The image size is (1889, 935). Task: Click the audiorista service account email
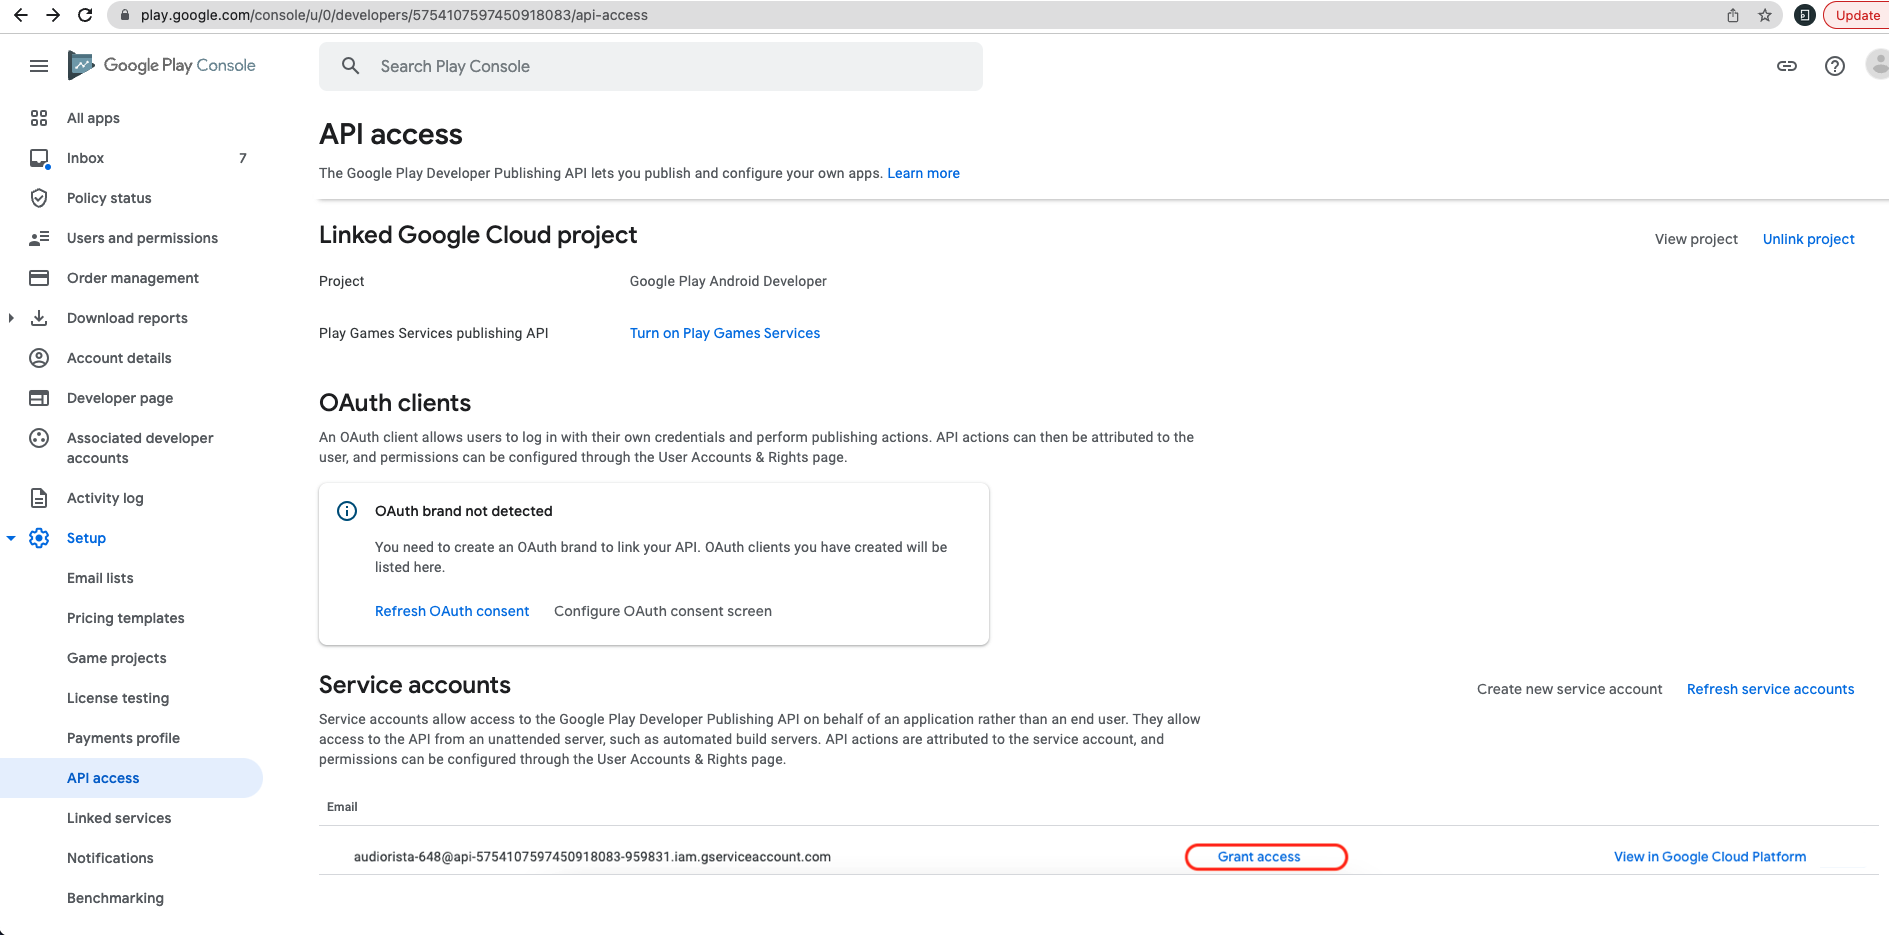point(592,857)
